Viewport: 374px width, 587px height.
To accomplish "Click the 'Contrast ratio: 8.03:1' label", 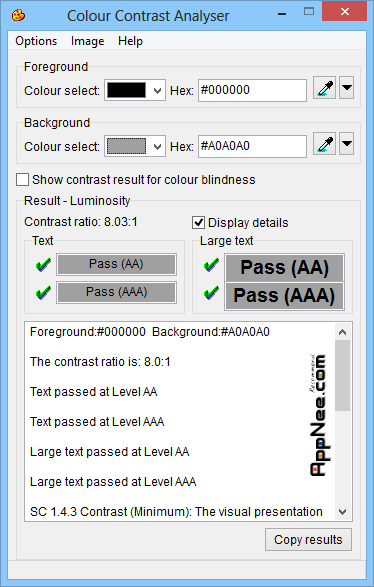I will [x=81, y=222].
